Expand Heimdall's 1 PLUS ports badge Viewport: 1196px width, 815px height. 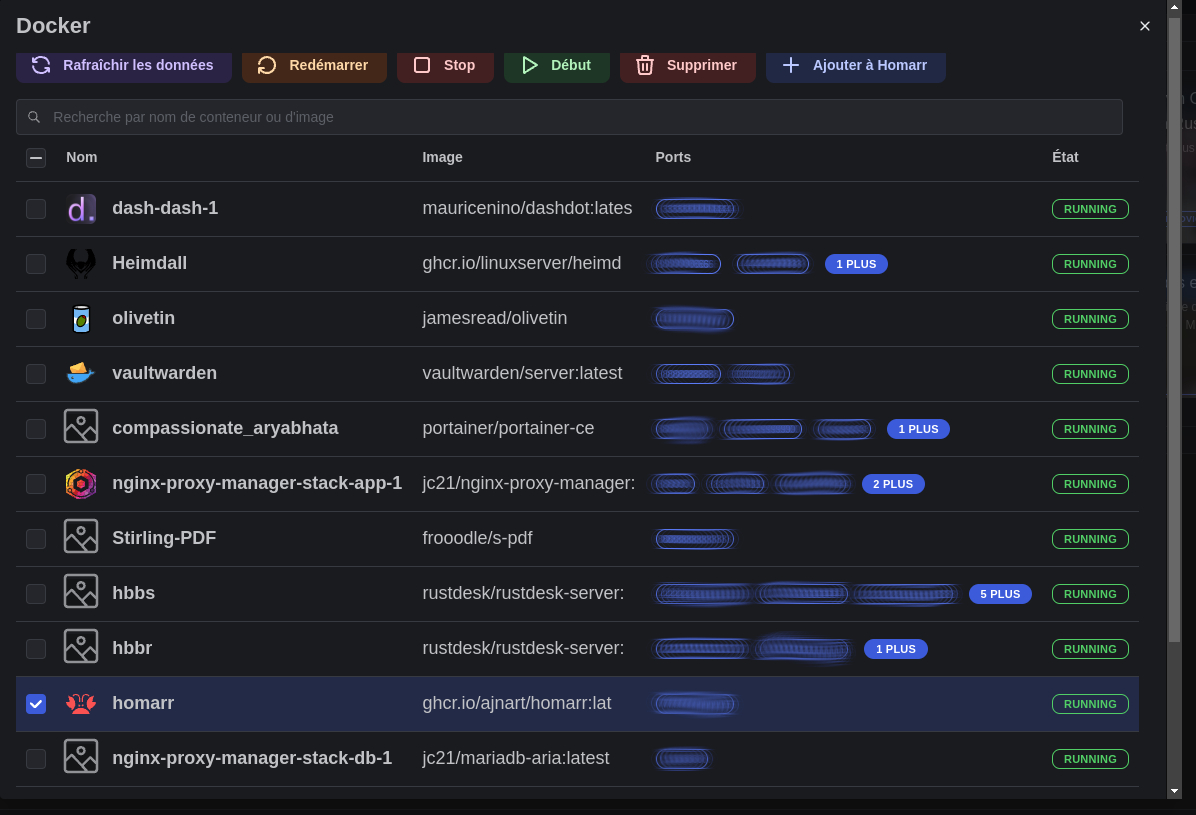[856, 264]
